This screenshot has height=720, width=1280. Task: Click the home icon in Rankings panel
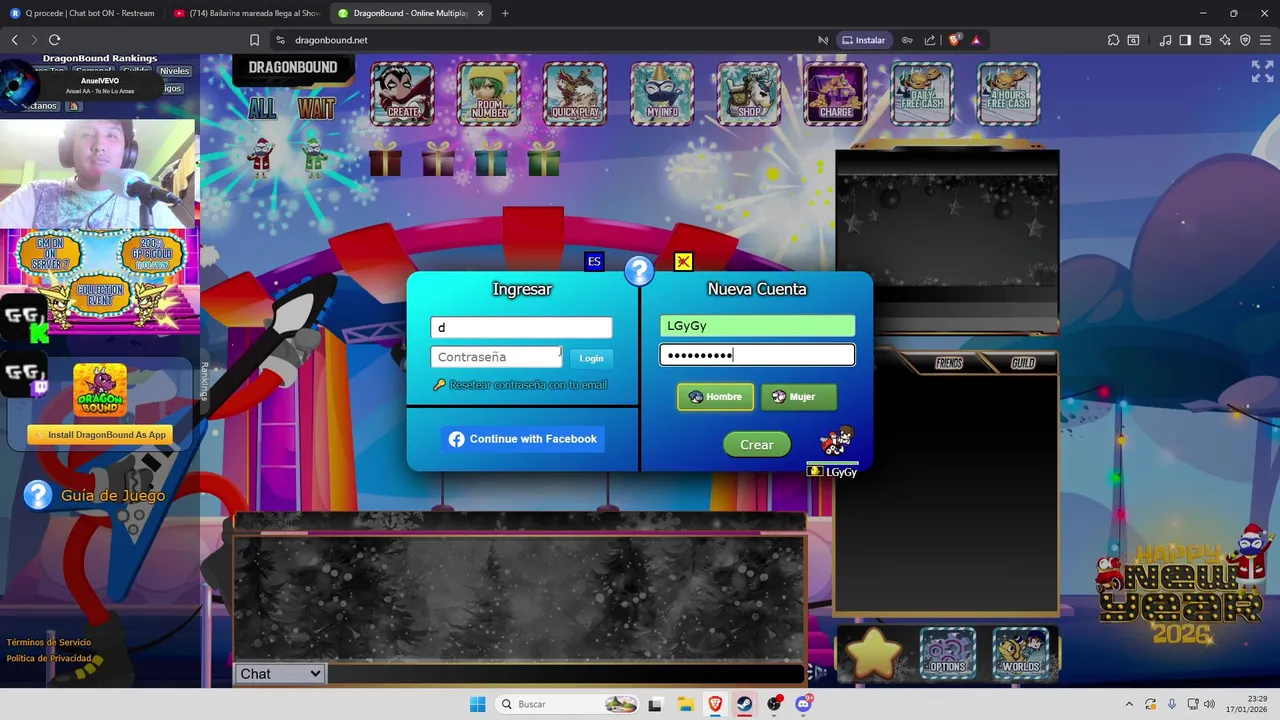(73, 106)
